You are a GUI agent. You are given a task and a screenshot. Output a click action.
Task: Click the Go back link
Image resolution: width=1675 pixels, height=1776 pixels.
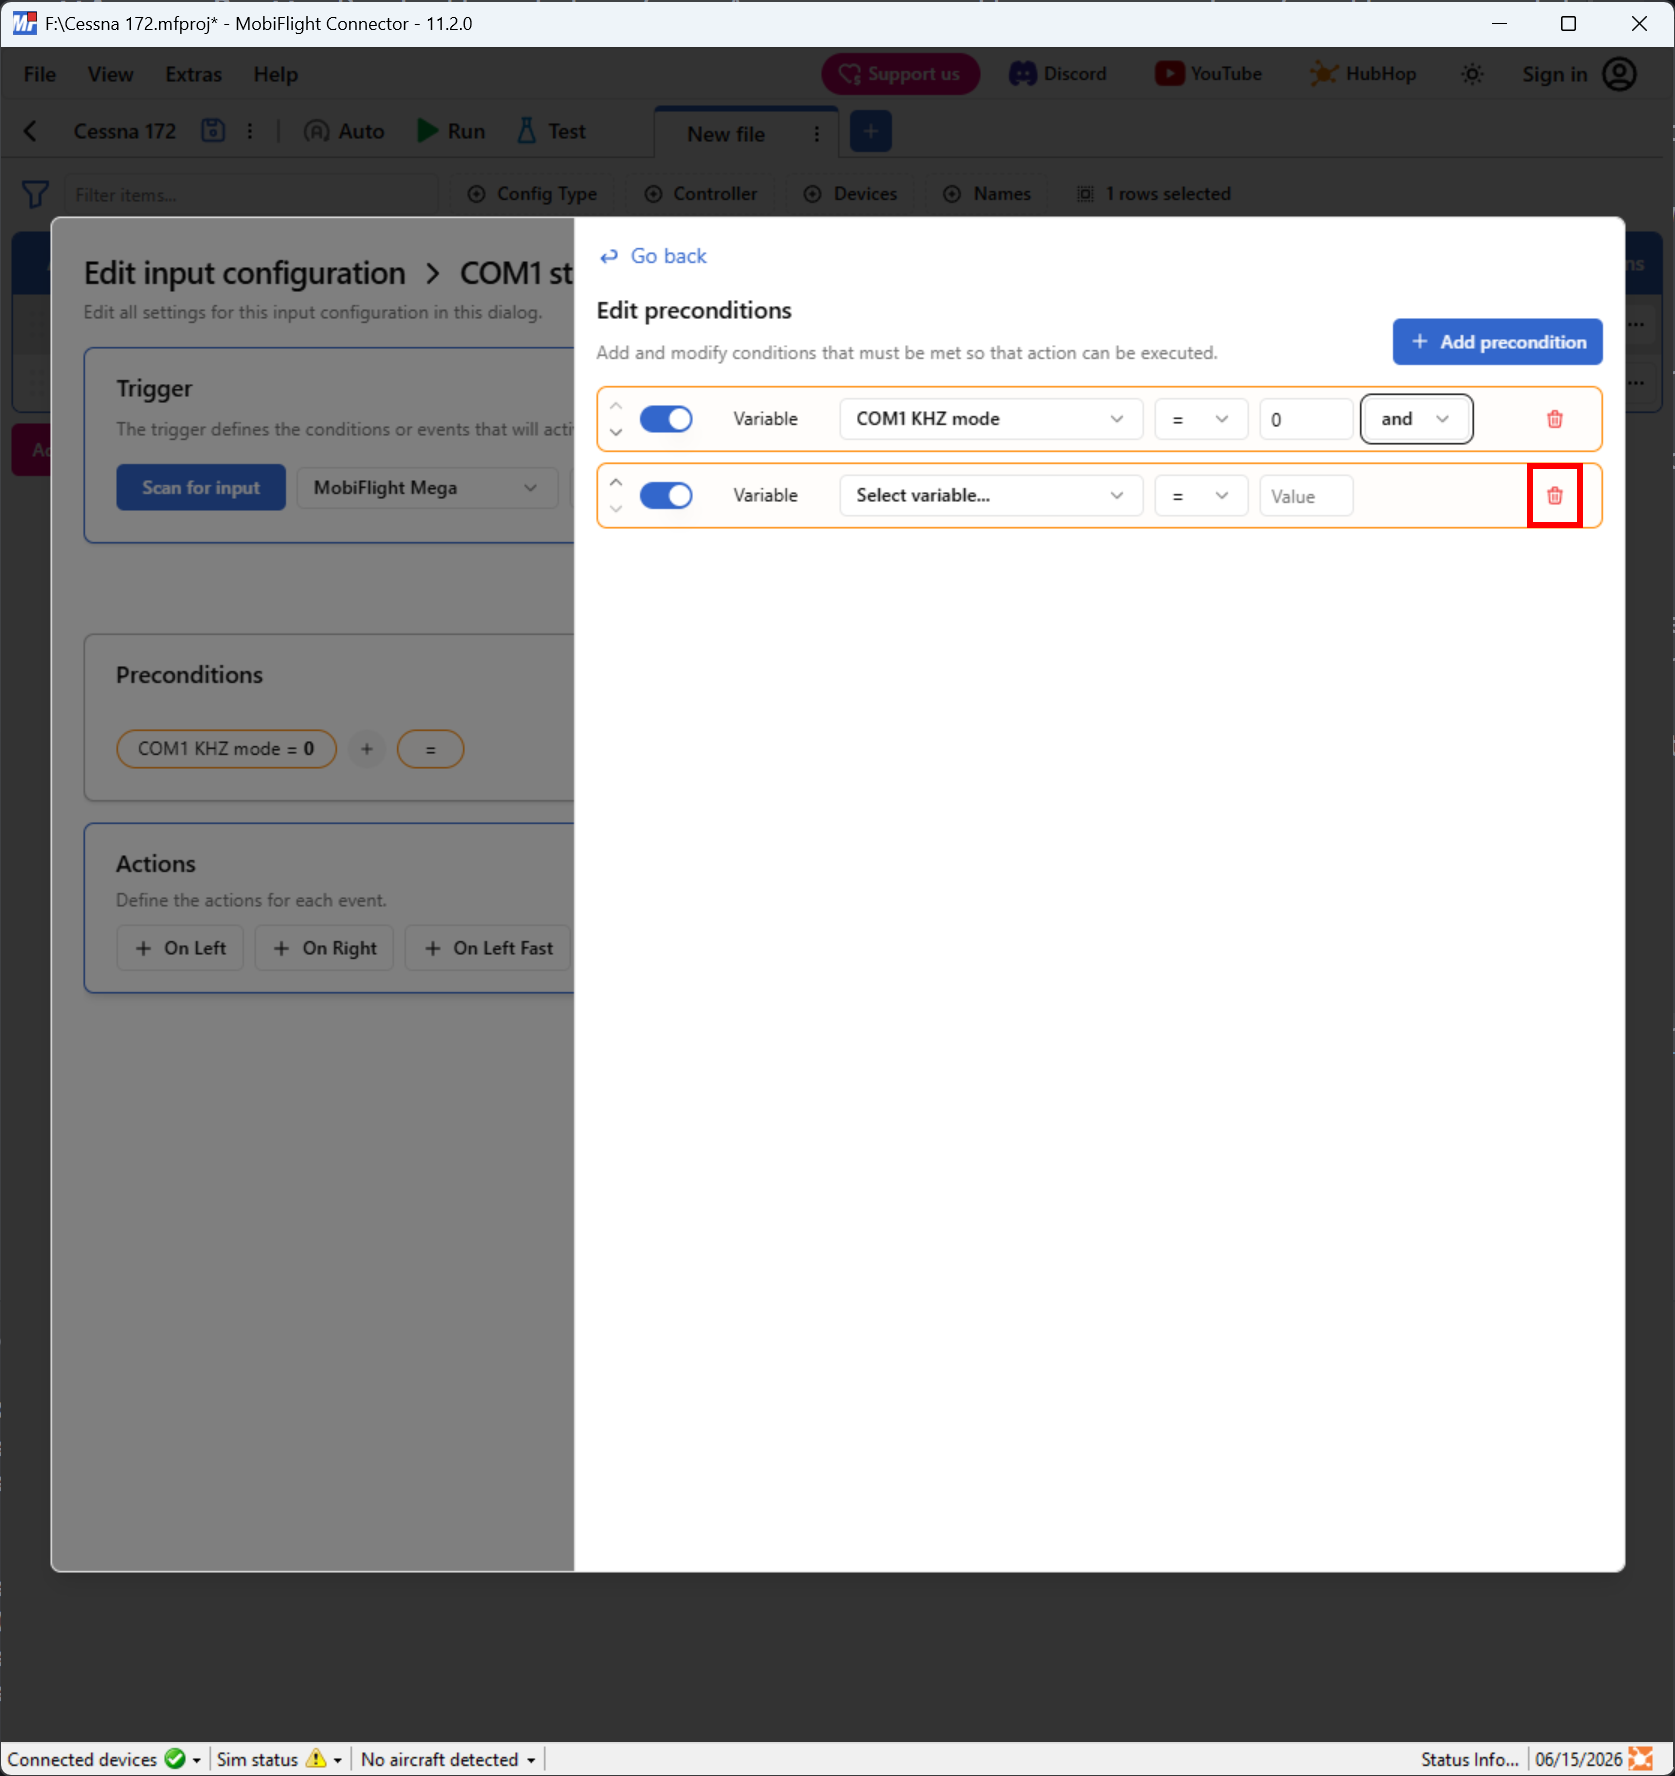click(653, 256)
